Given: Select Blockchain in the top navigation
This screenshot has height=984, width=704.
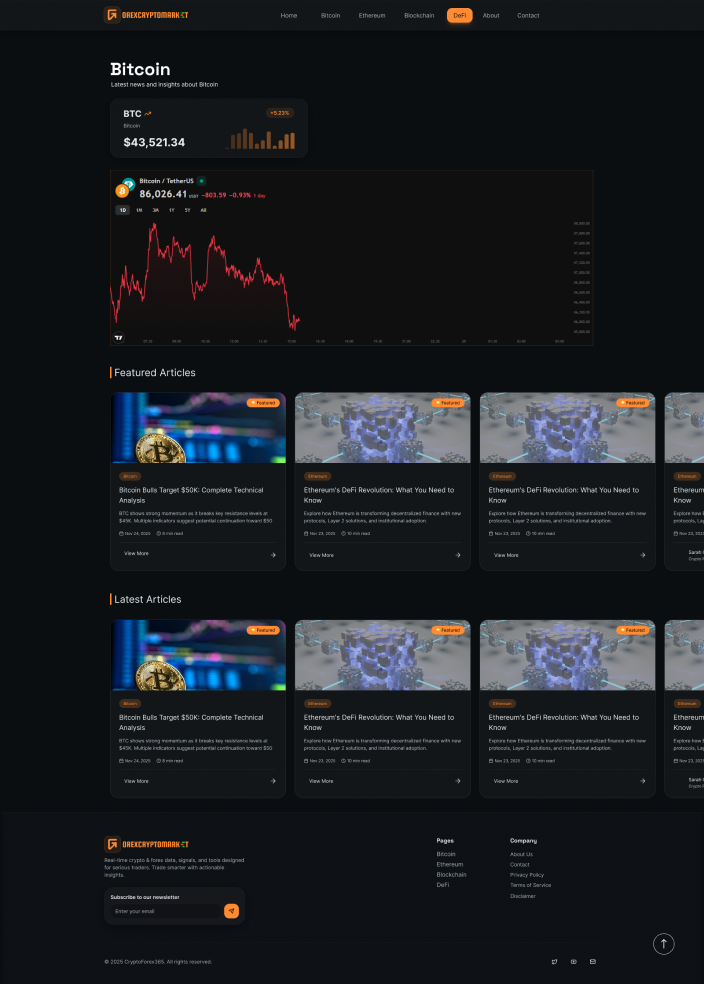Looking at the screenshot, I should pos(419,16).
